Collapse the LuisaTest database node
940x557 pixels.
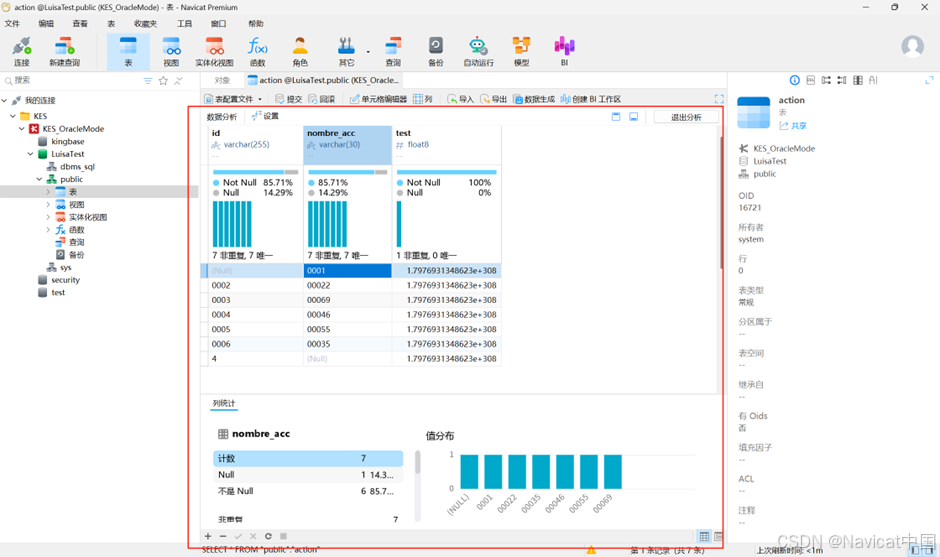pos(31,153)
